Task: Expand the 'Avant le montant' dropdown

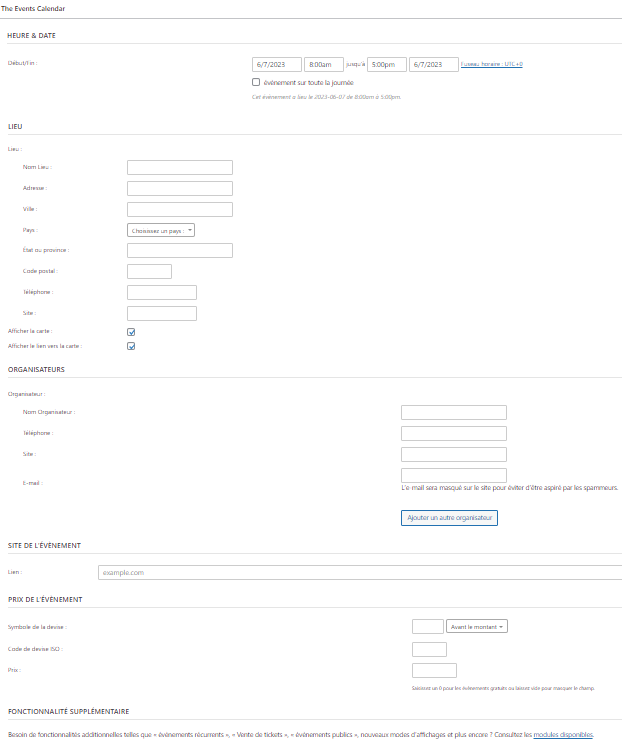Action: 477,627
